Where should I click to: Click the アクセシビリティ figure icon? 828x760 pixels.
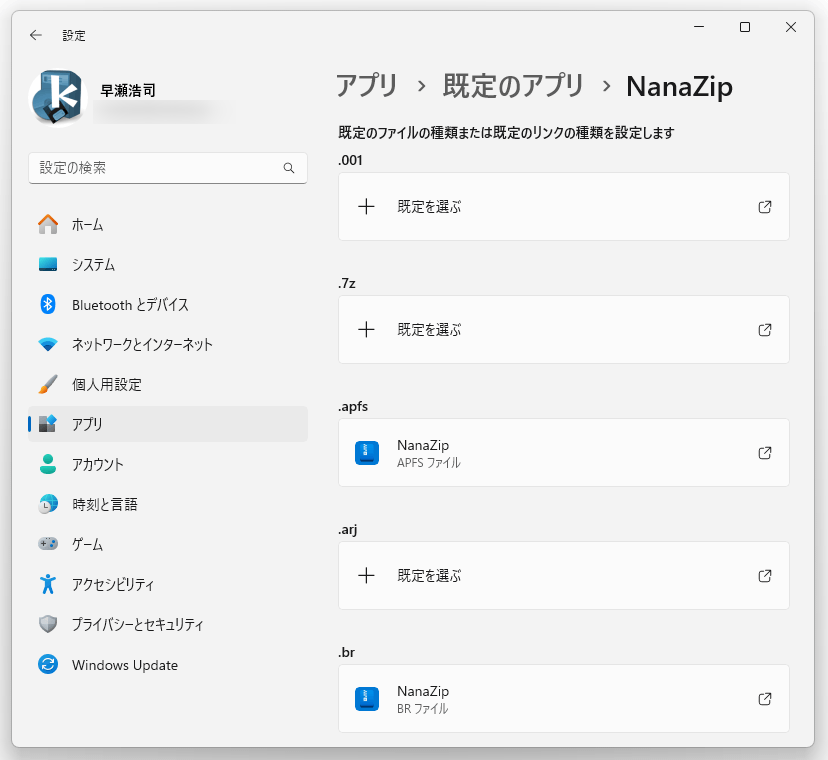[48, 584]
